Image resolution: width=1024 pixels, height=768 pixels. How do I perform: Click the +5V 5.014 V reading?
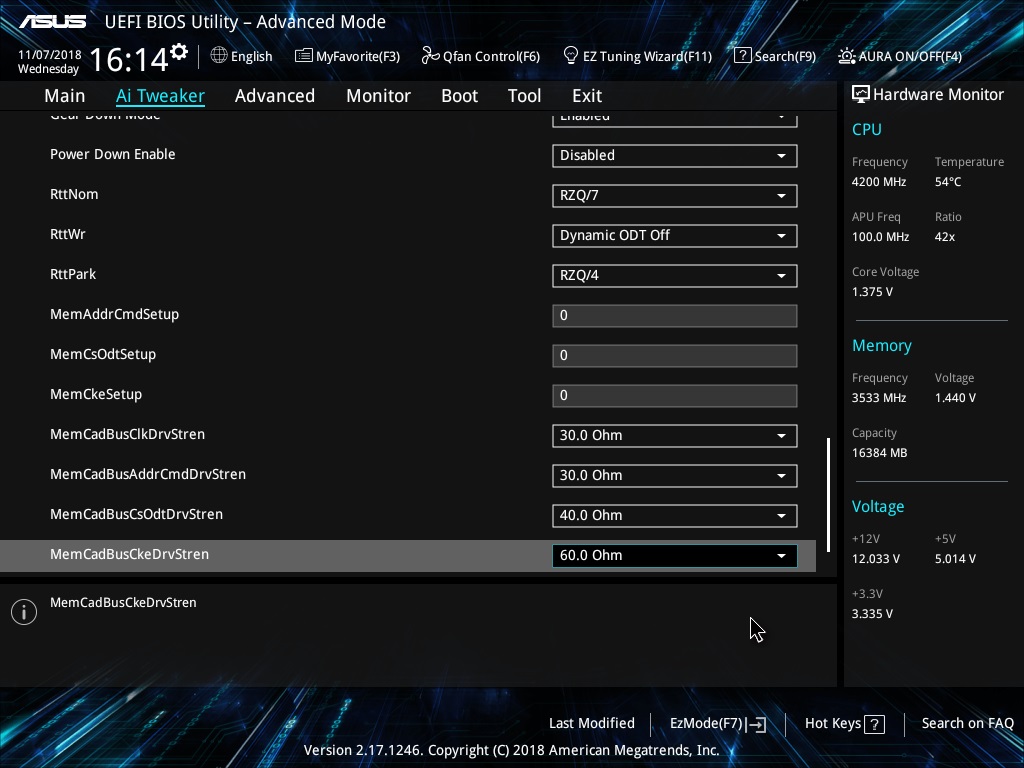click(955, 559)
